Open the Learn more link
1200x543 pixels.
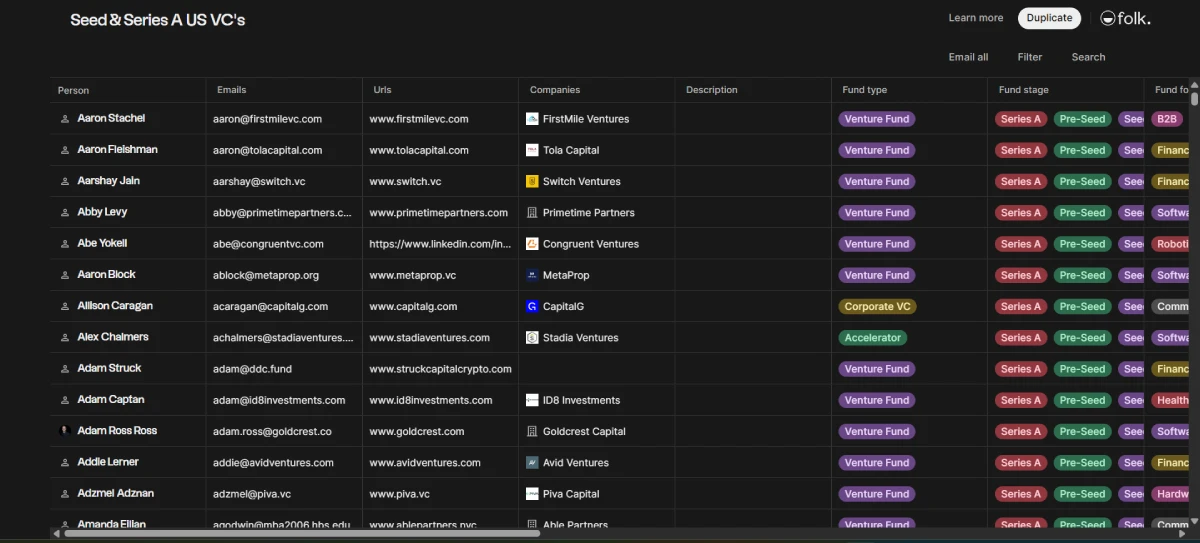tap(975, 18)
